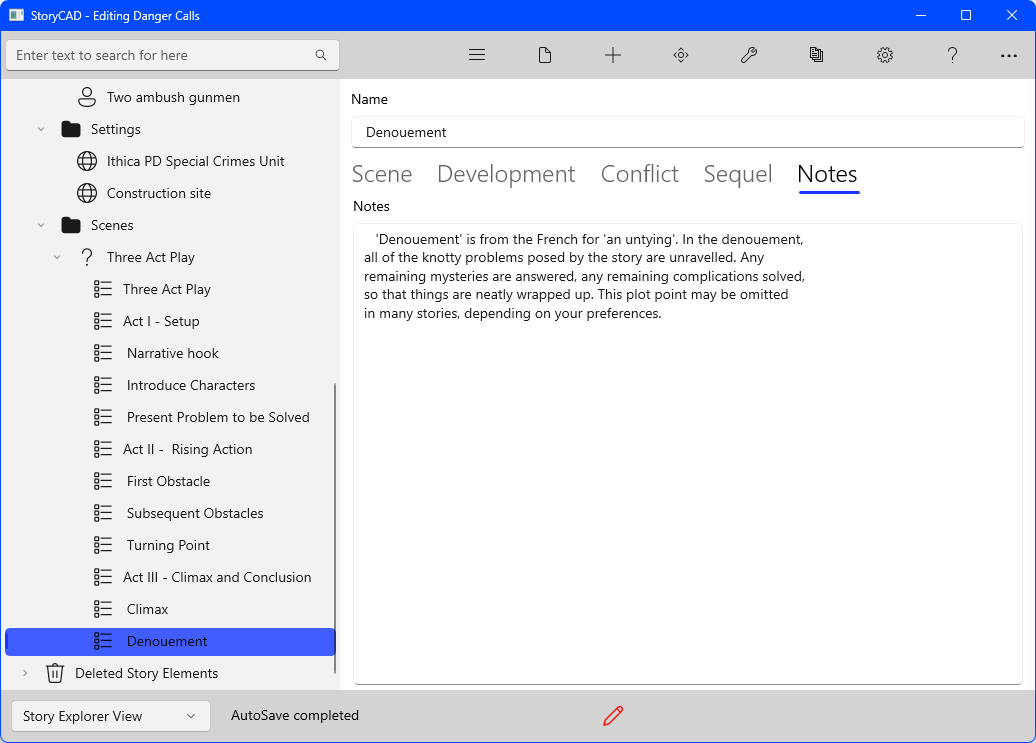Expand Deleted Story Elements

pyautogui.click(x=25, y=673)
